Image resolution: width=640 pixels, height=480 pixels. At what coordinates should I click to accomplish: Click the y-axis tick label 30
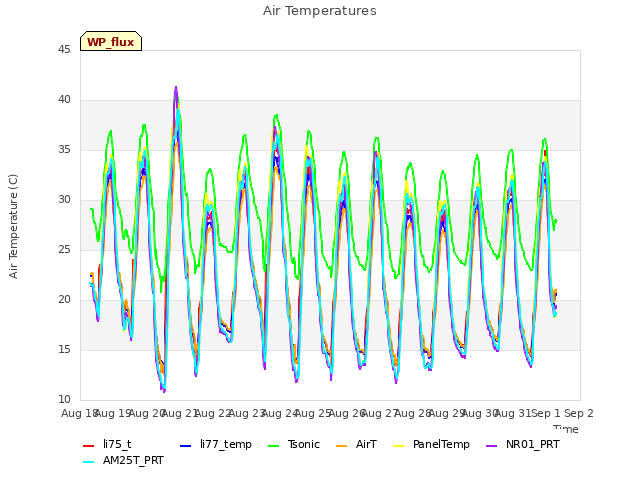pyautogui.click(x=64, y=200)
